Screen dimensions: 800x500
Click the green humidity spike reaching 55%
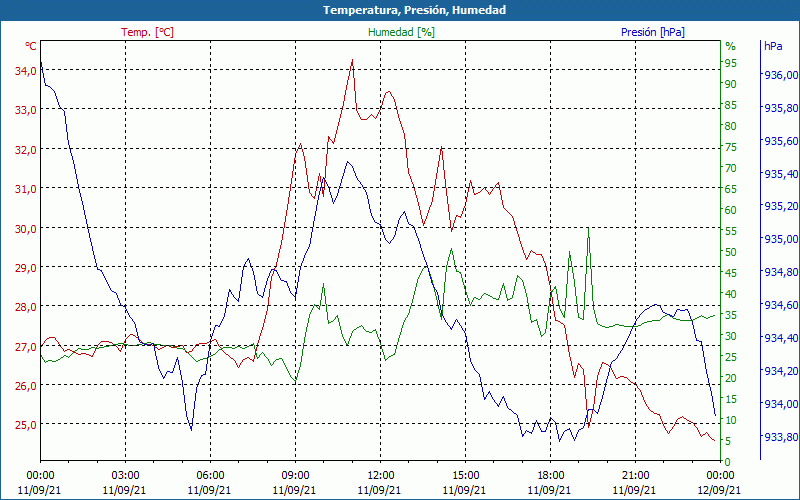click(x=588, y=229)
